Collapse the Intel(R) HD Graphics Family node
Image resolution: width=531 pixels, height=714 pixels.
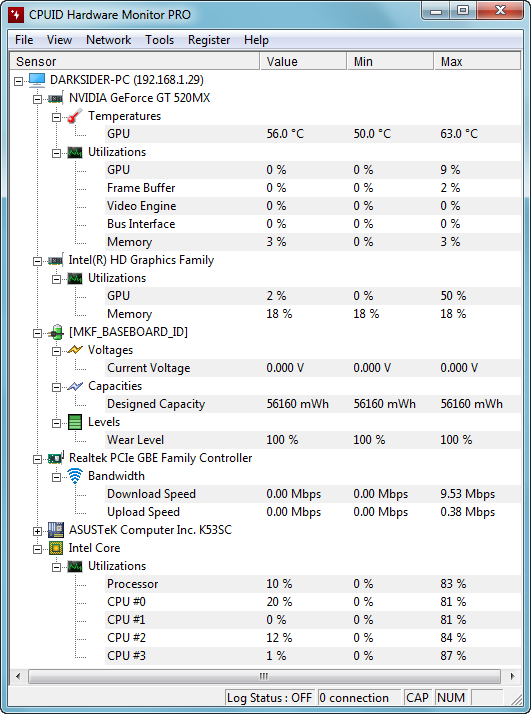[x=37, y=261]
